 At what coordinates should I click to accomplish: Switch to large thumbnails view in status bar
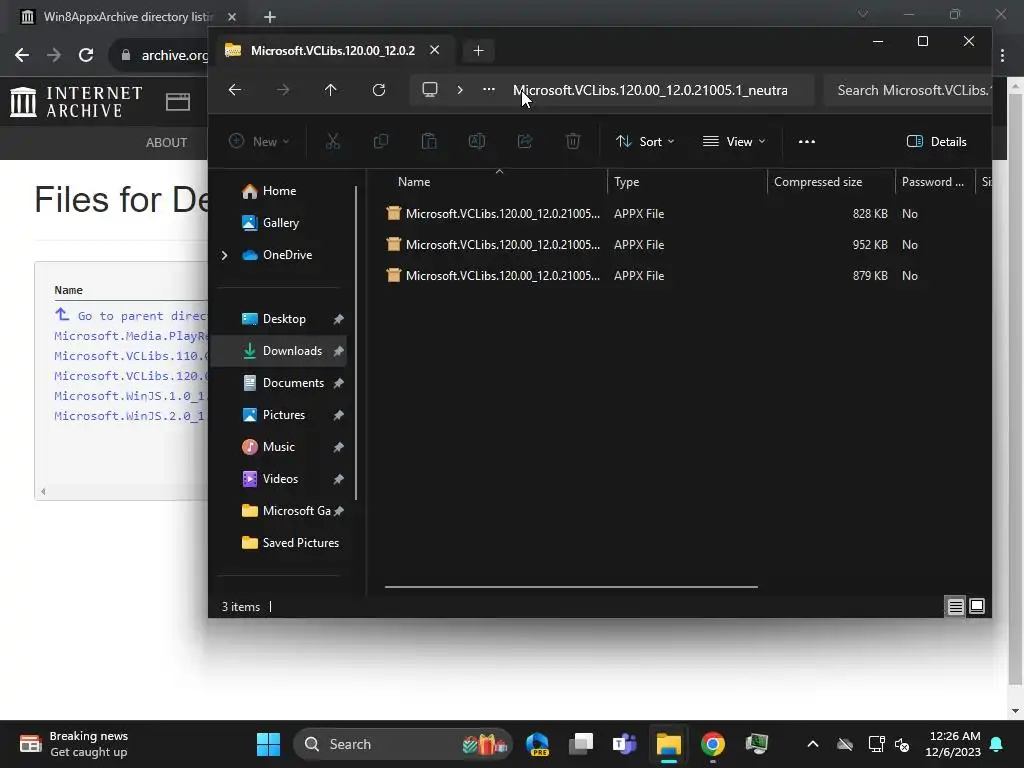(x=977, y=607)
